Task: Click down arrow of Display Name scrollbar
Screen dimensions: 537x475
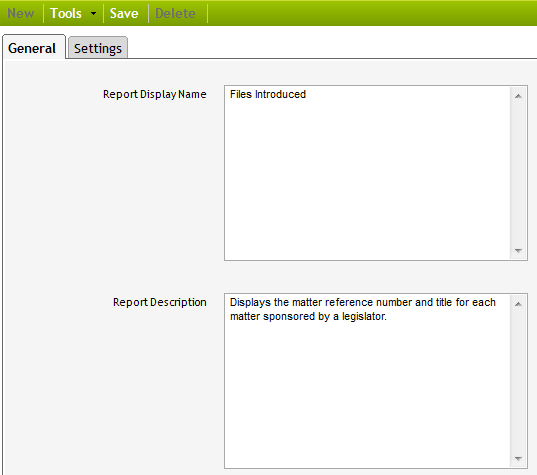Action: [518, 251]
